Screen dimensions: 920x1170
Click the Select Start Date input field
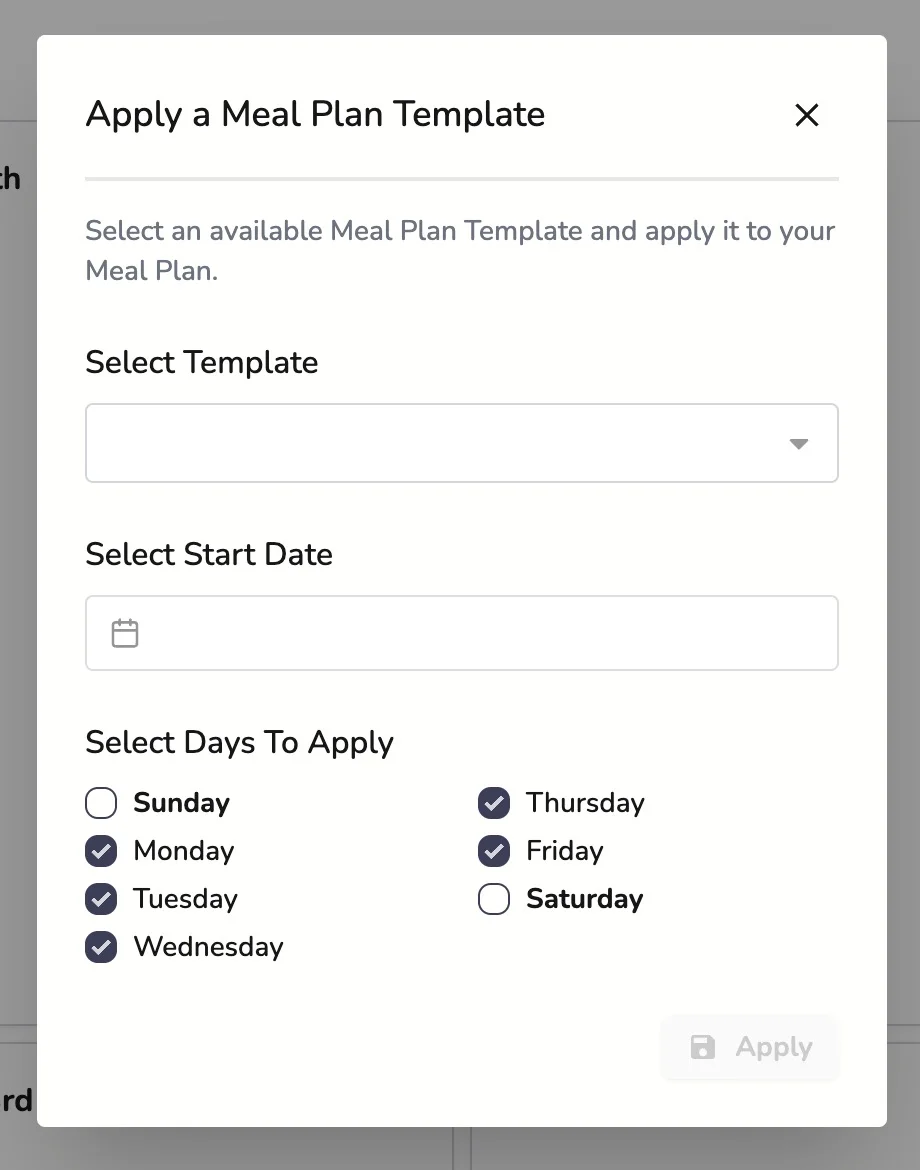[480, 633]
